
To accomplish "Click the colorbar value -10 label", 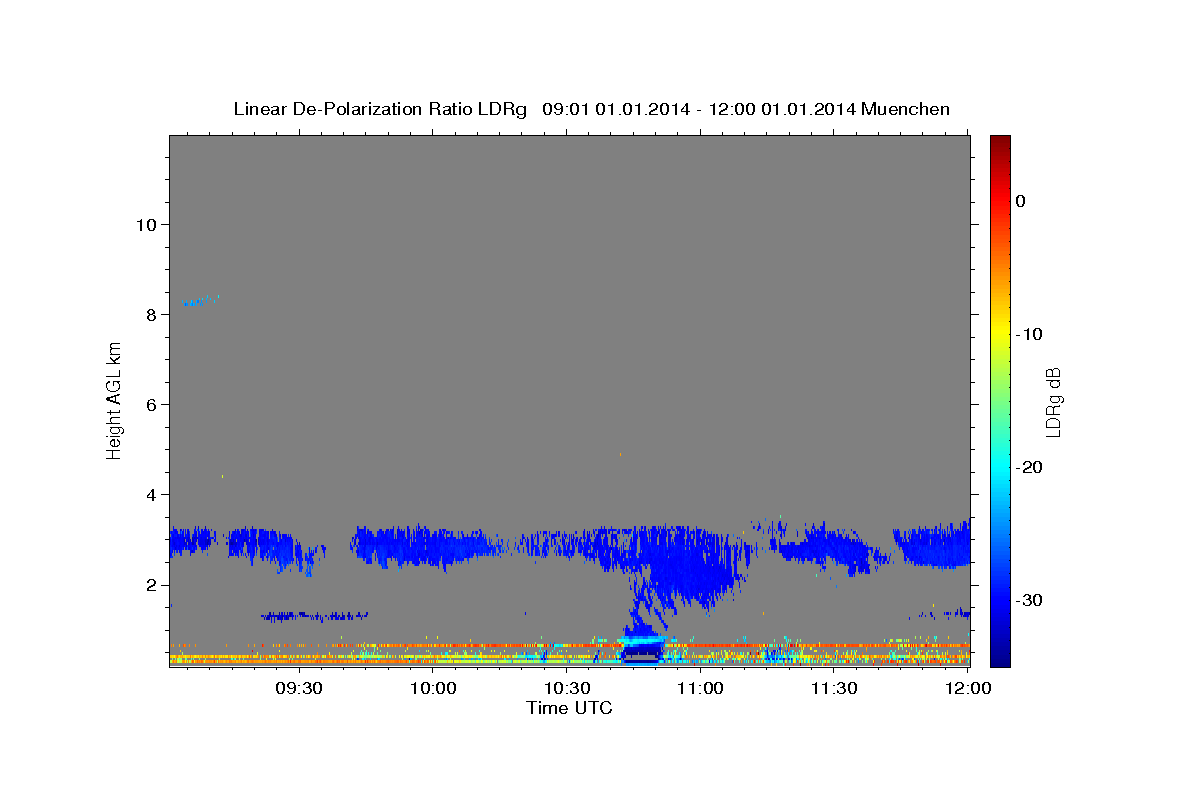I will [x=1027, y=334].
